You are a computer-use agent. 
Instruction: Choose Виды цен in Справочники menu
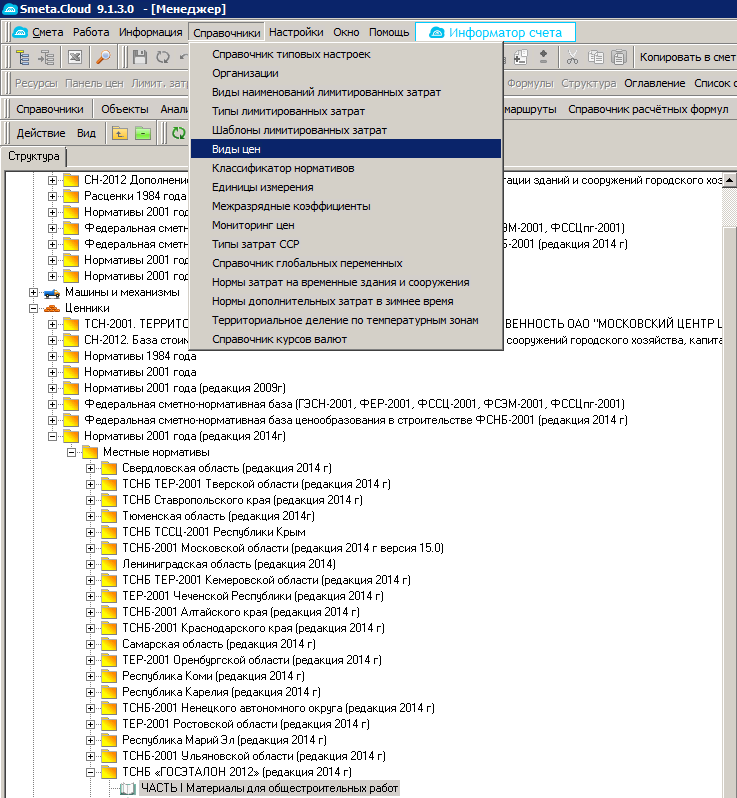(x=346, y=149)
